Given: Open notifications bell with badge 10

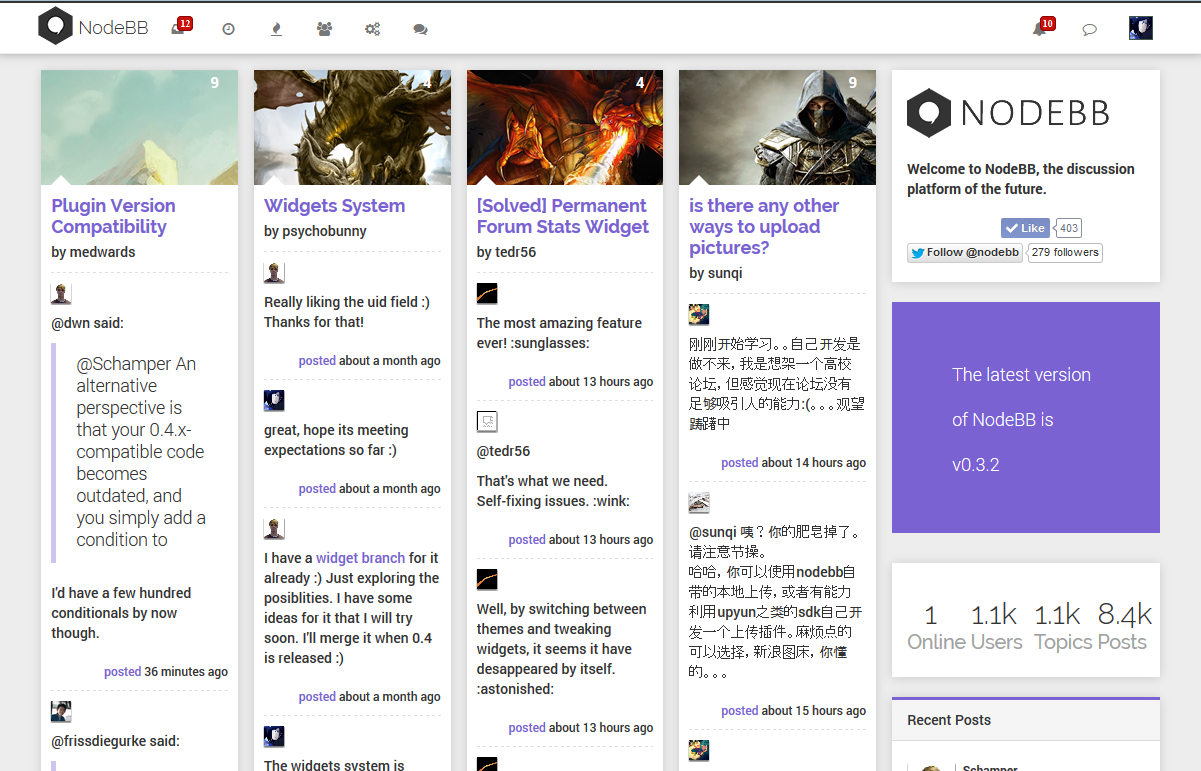Looking at the screenshot, I should [x=1043, y=27].
